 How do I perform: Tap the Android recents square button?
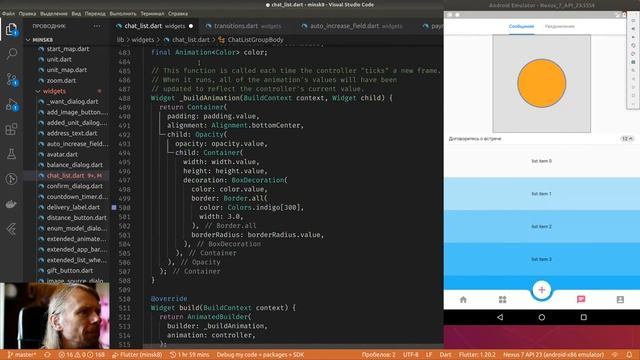click(x=584, y=317)
